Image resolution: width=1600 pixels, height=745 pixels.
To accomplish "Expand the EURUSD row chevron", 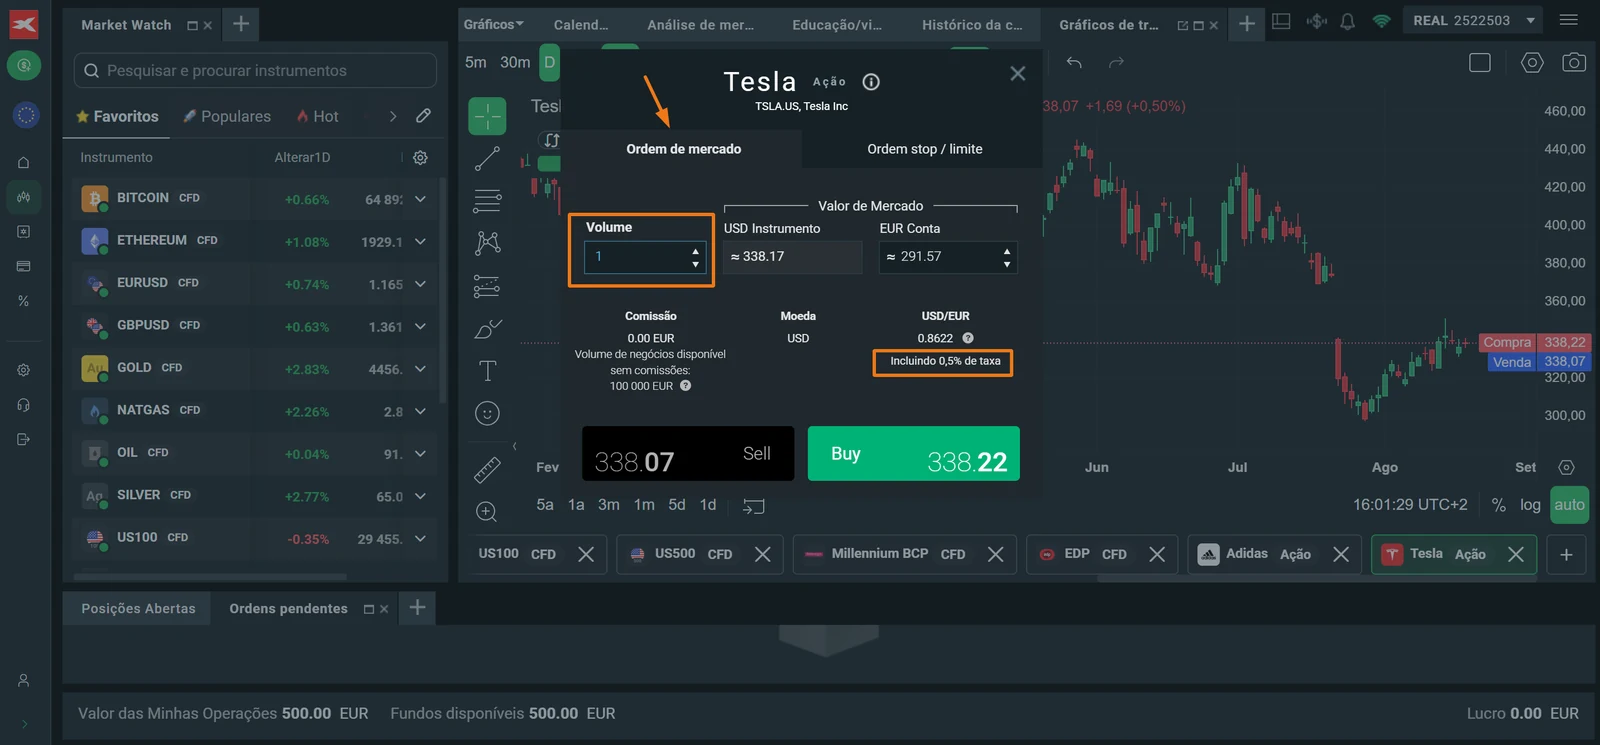I will 420,284.
